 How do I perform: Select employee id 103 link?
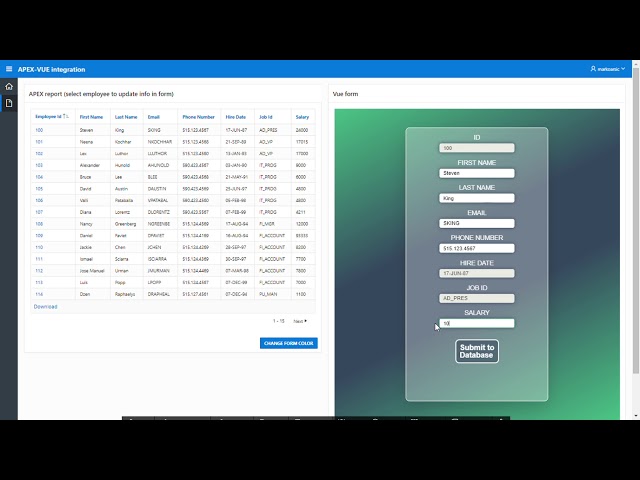tap(39, 165)
